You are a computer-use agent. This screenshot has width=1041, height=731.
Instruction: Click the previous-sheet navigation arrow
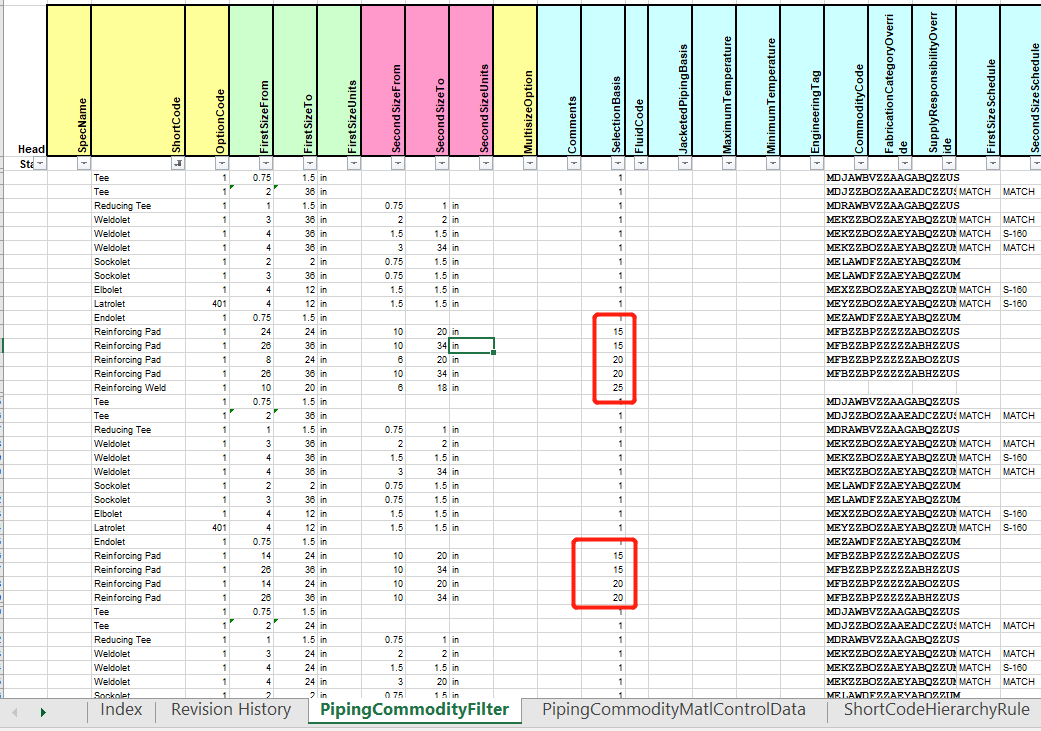(15, 712)
